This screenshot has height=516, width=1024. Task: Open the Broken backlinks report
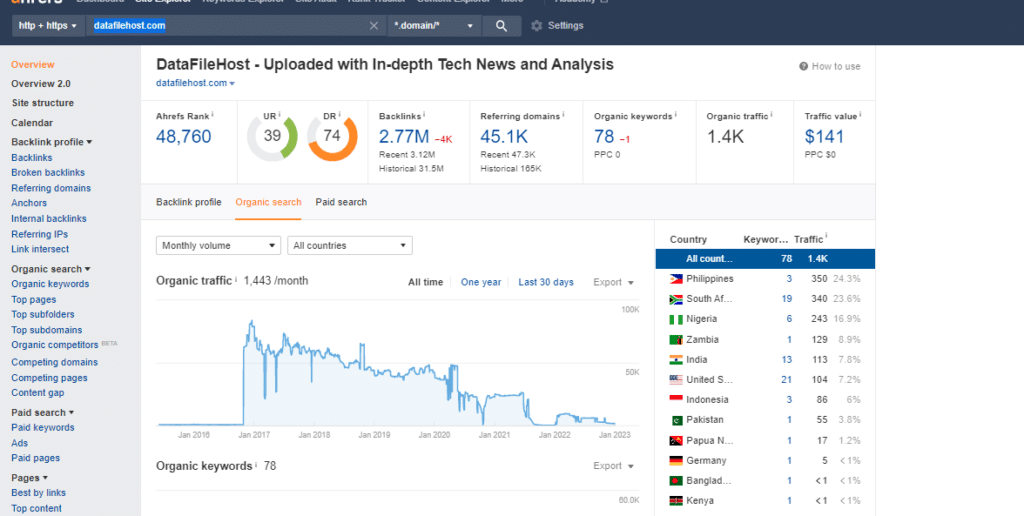tap(48, 172)
